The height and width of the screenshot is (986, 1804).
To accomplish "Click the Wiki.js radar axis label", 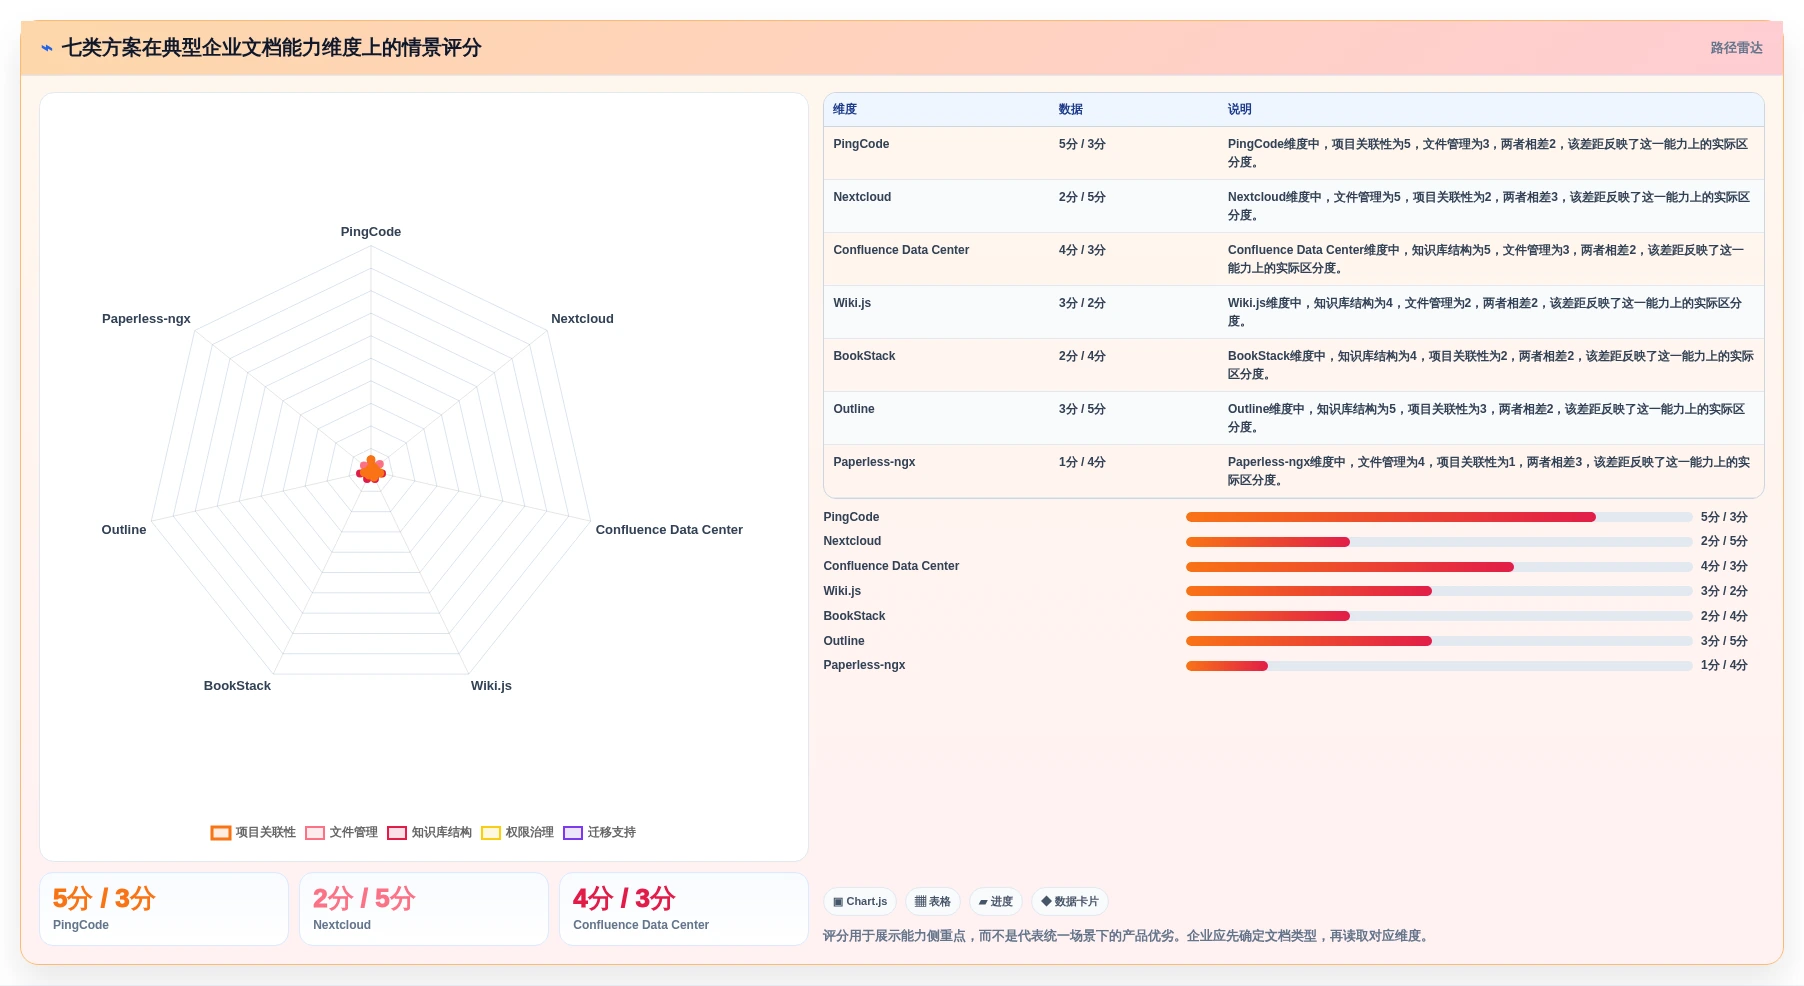I will pos(491,686).
